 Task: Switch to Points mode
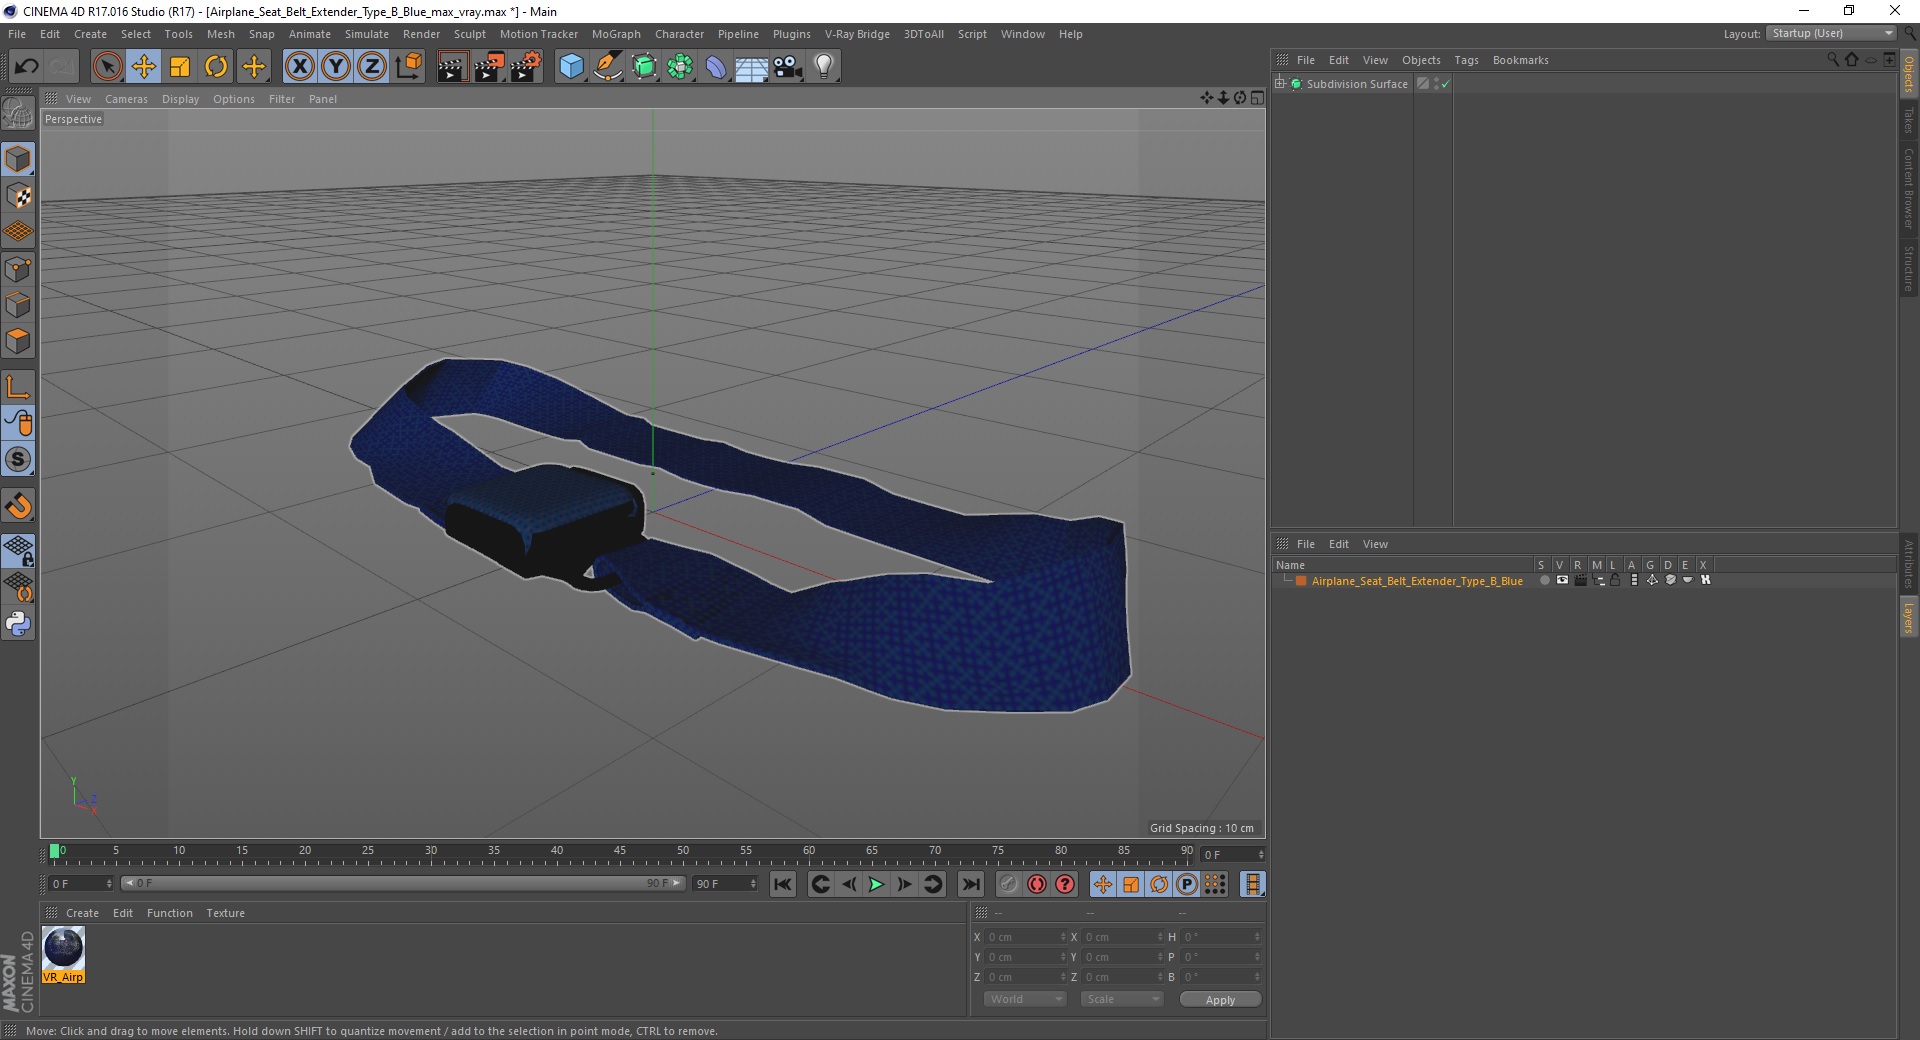[18, 269]
